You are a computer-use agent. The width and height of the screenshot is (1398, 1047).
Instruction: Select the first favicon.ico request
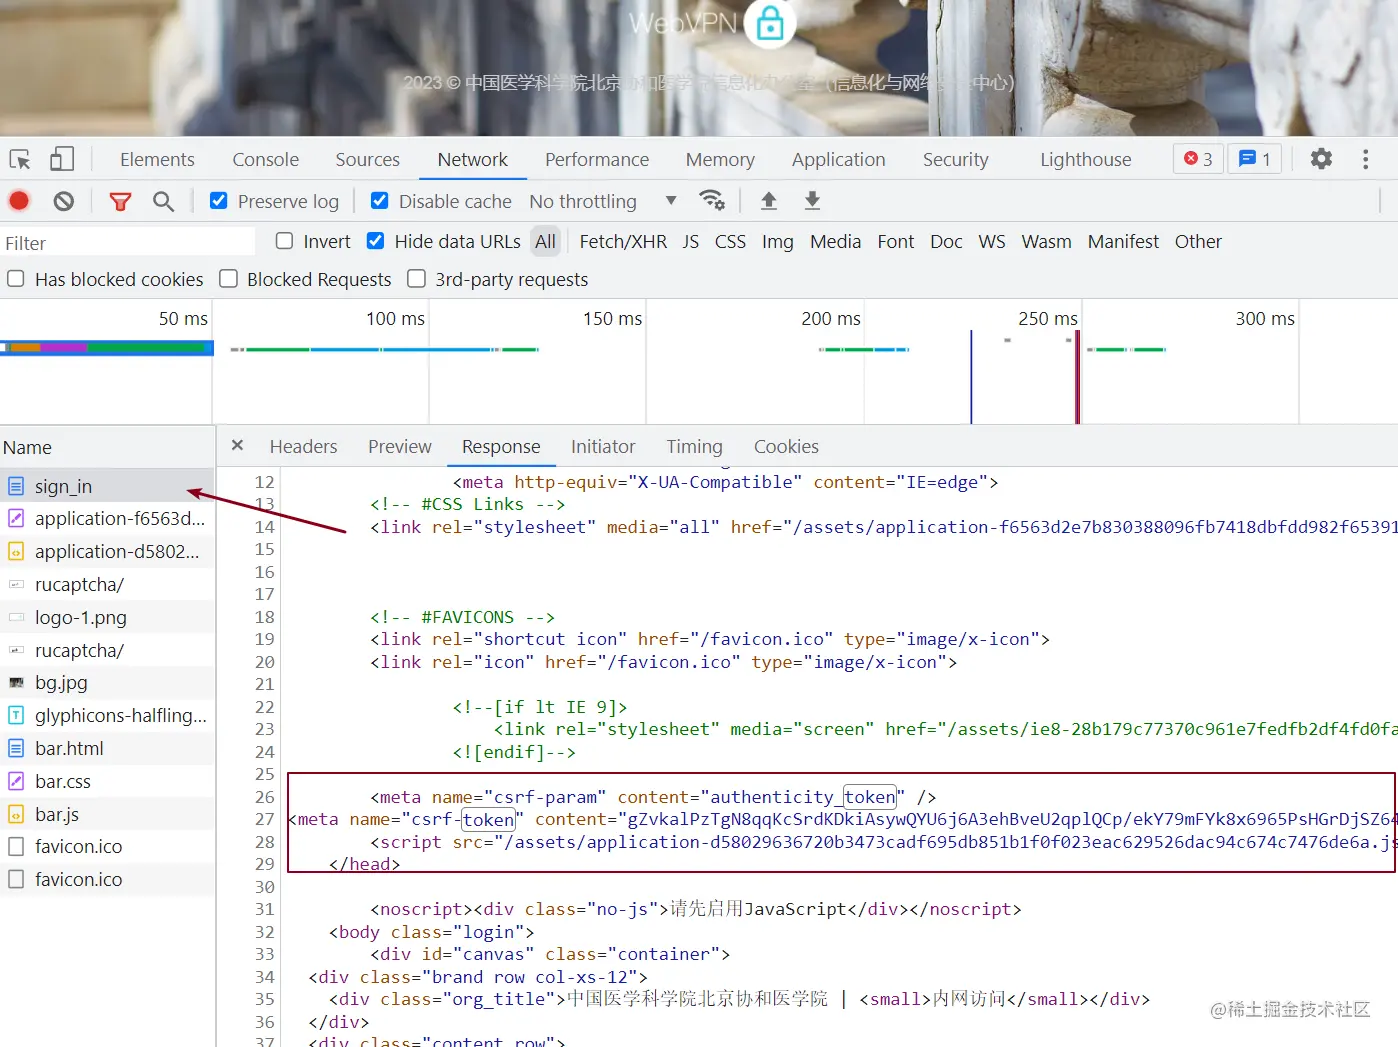pos(107,846)
